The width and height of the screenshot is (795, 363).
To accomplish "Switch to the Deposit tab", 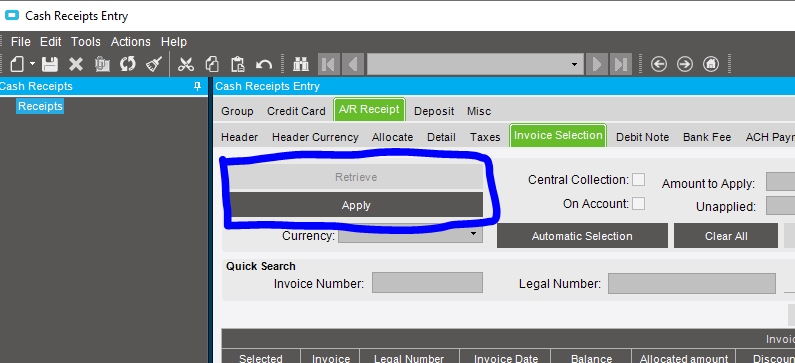I will pyautogui.click(x=434, y=111).
